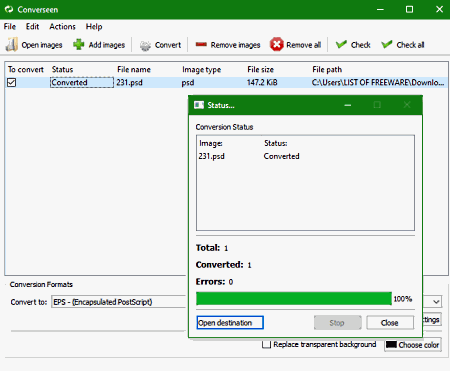Click the disabled Stop button
Viewport: 450px width, 371px height.
(x=337, y=323)
